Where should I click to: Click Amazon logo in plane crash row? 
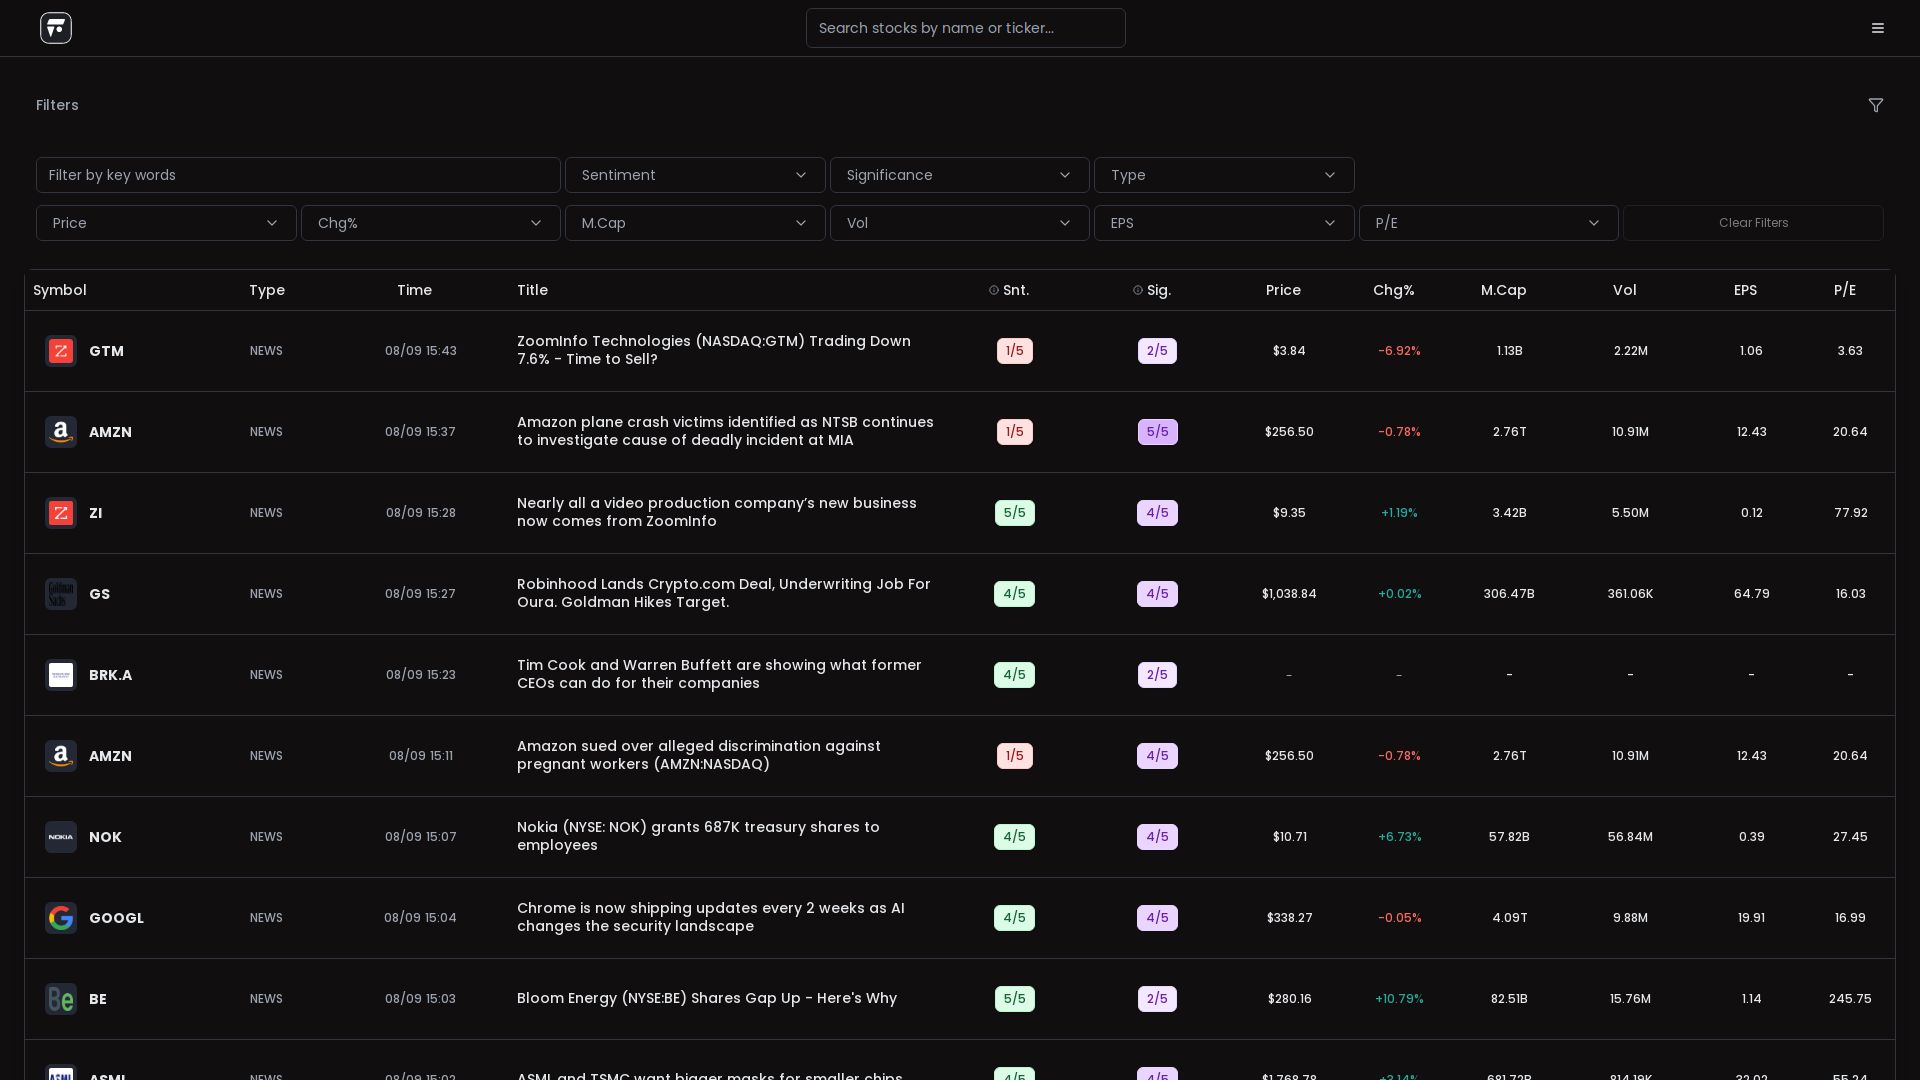tap(61, 432)
